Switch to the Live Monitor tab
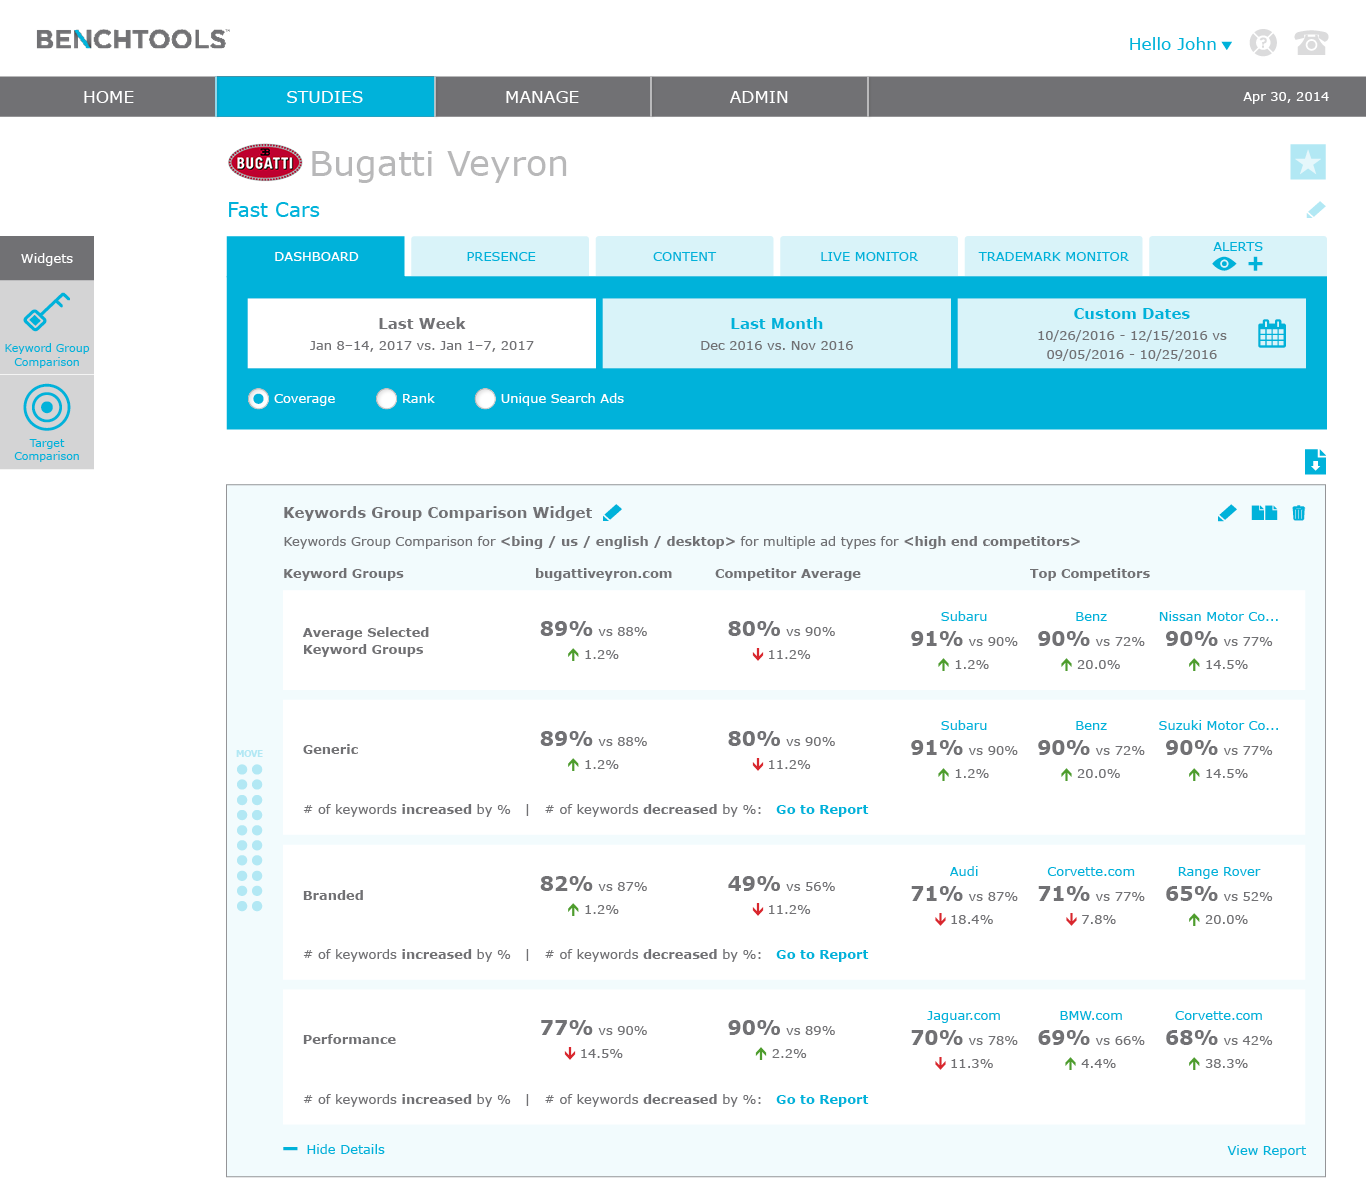Screen dimensions: 1366x1204 [x=868, y=257]
